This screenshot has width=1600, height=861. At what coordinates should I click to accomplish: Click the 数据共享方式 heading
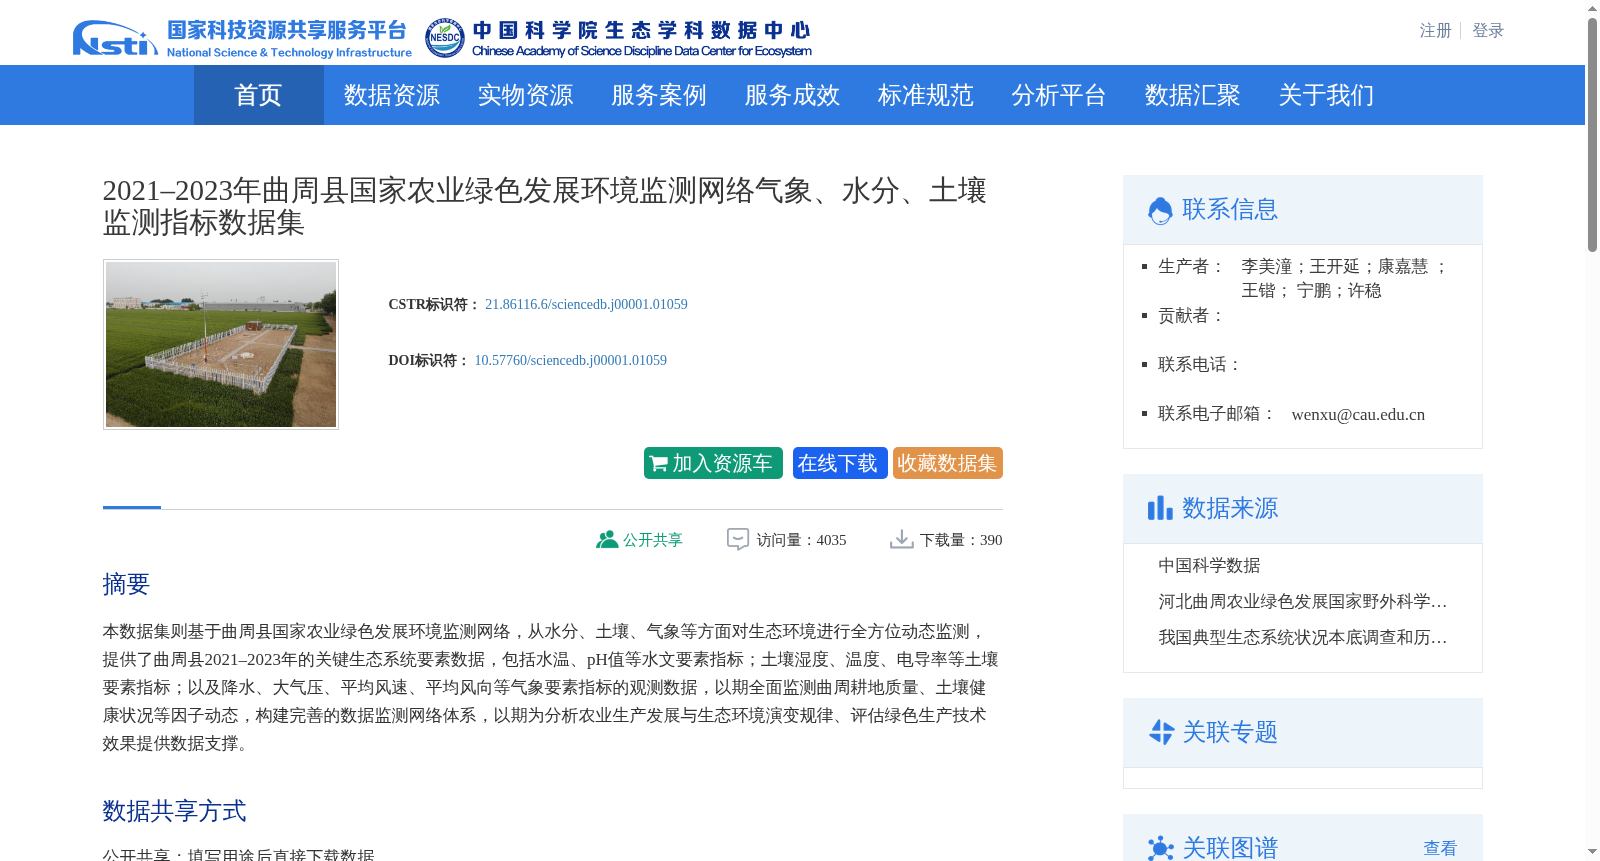pos(174,811)
